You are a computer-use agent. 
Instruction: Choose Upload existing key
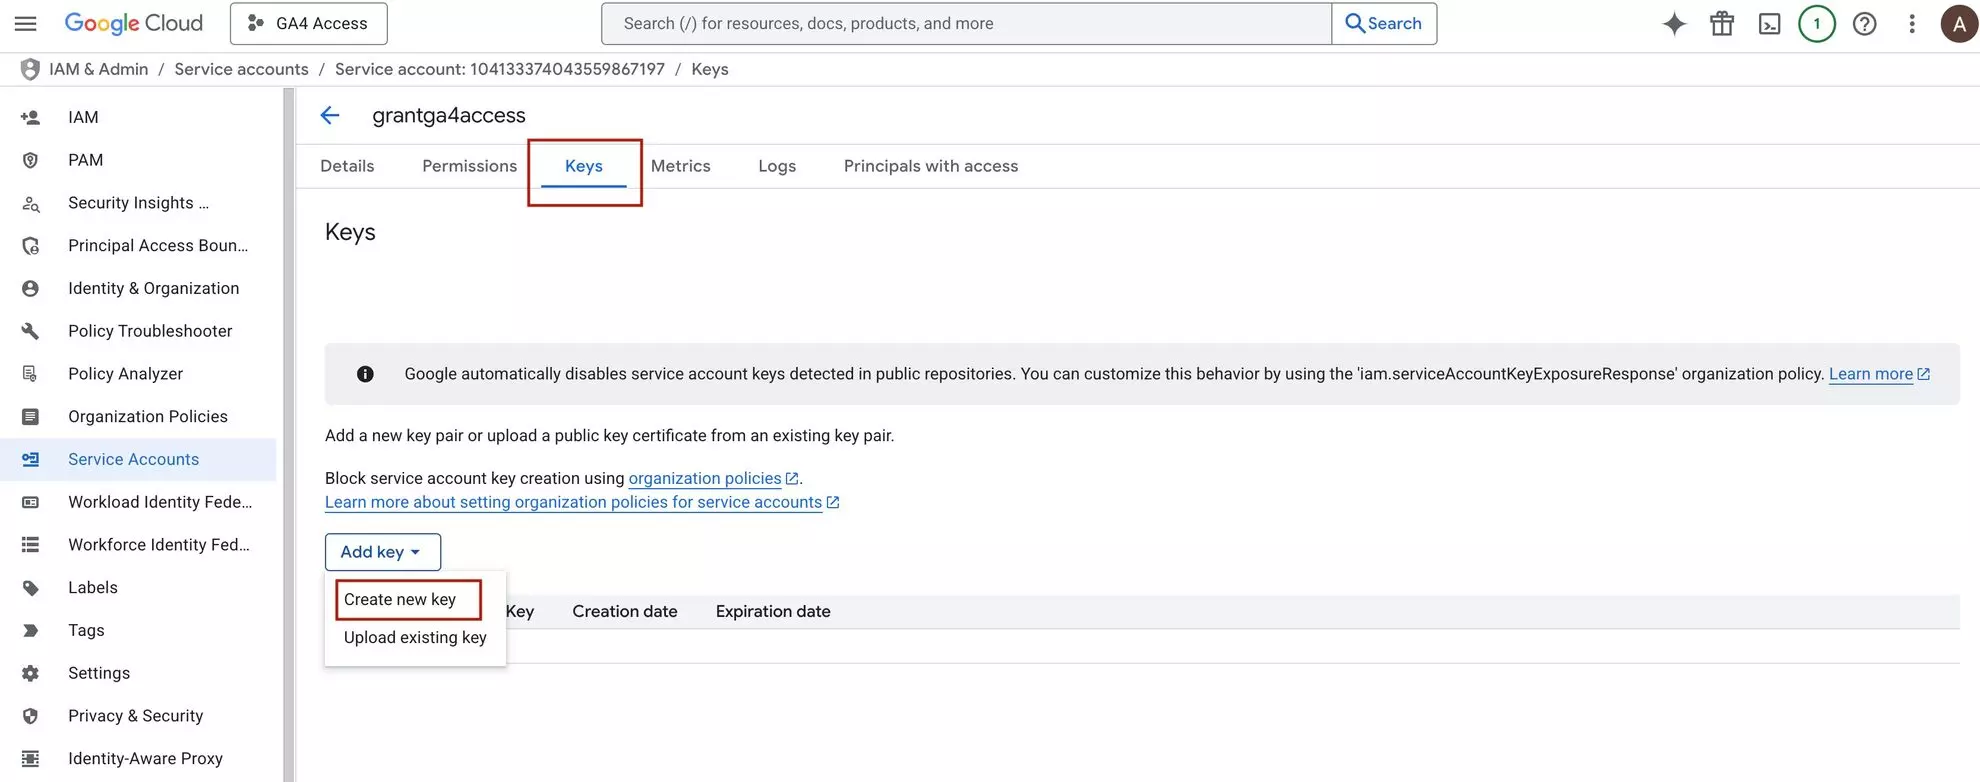[x=415, y=637]
